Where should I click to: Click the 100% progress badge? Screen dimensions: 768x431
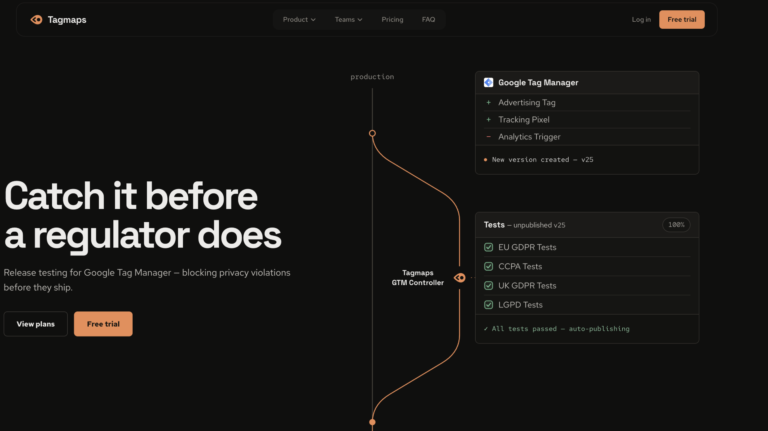click(x=676, y=225)
